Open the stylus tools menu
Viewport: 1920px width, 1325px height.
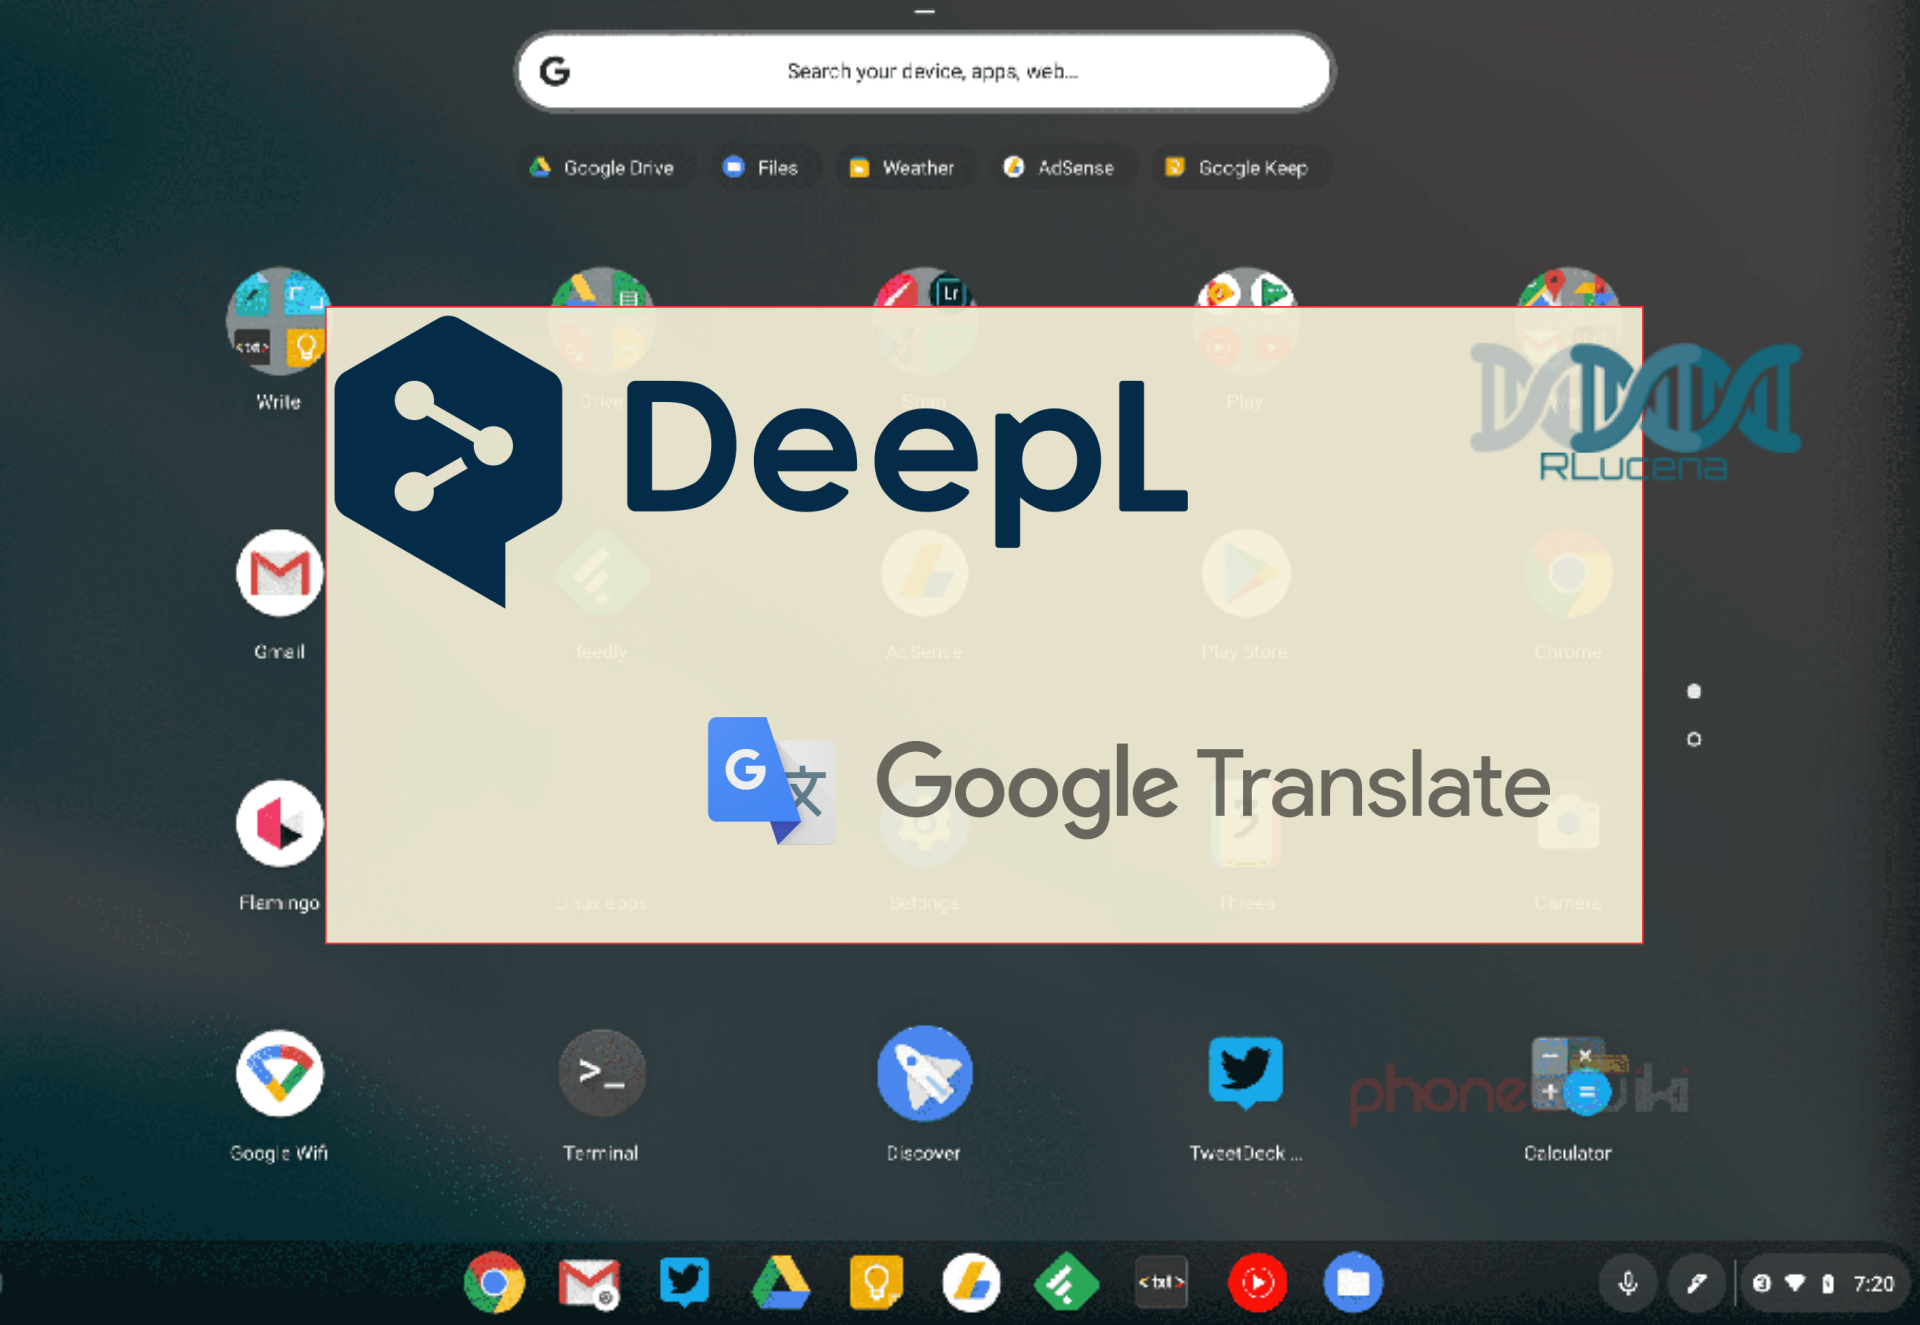click(1697, 1283)
